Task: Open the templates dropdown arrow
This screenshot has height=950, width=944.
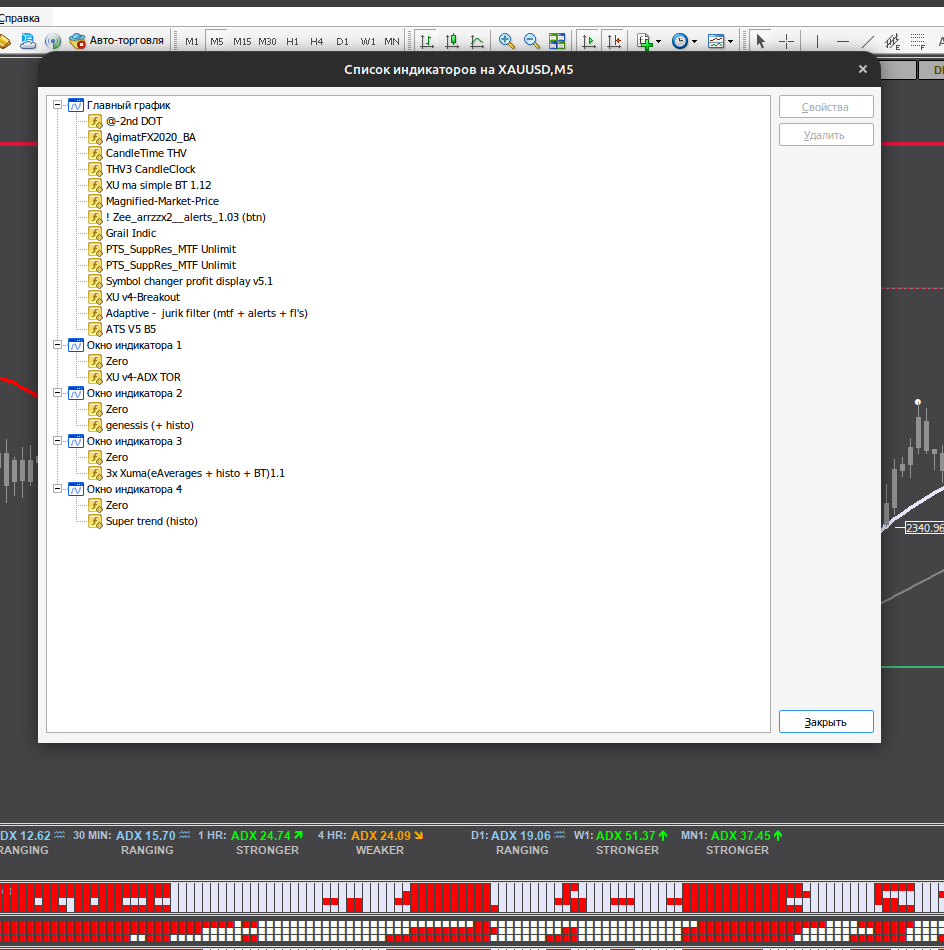Action: click(x=730, y=42)
